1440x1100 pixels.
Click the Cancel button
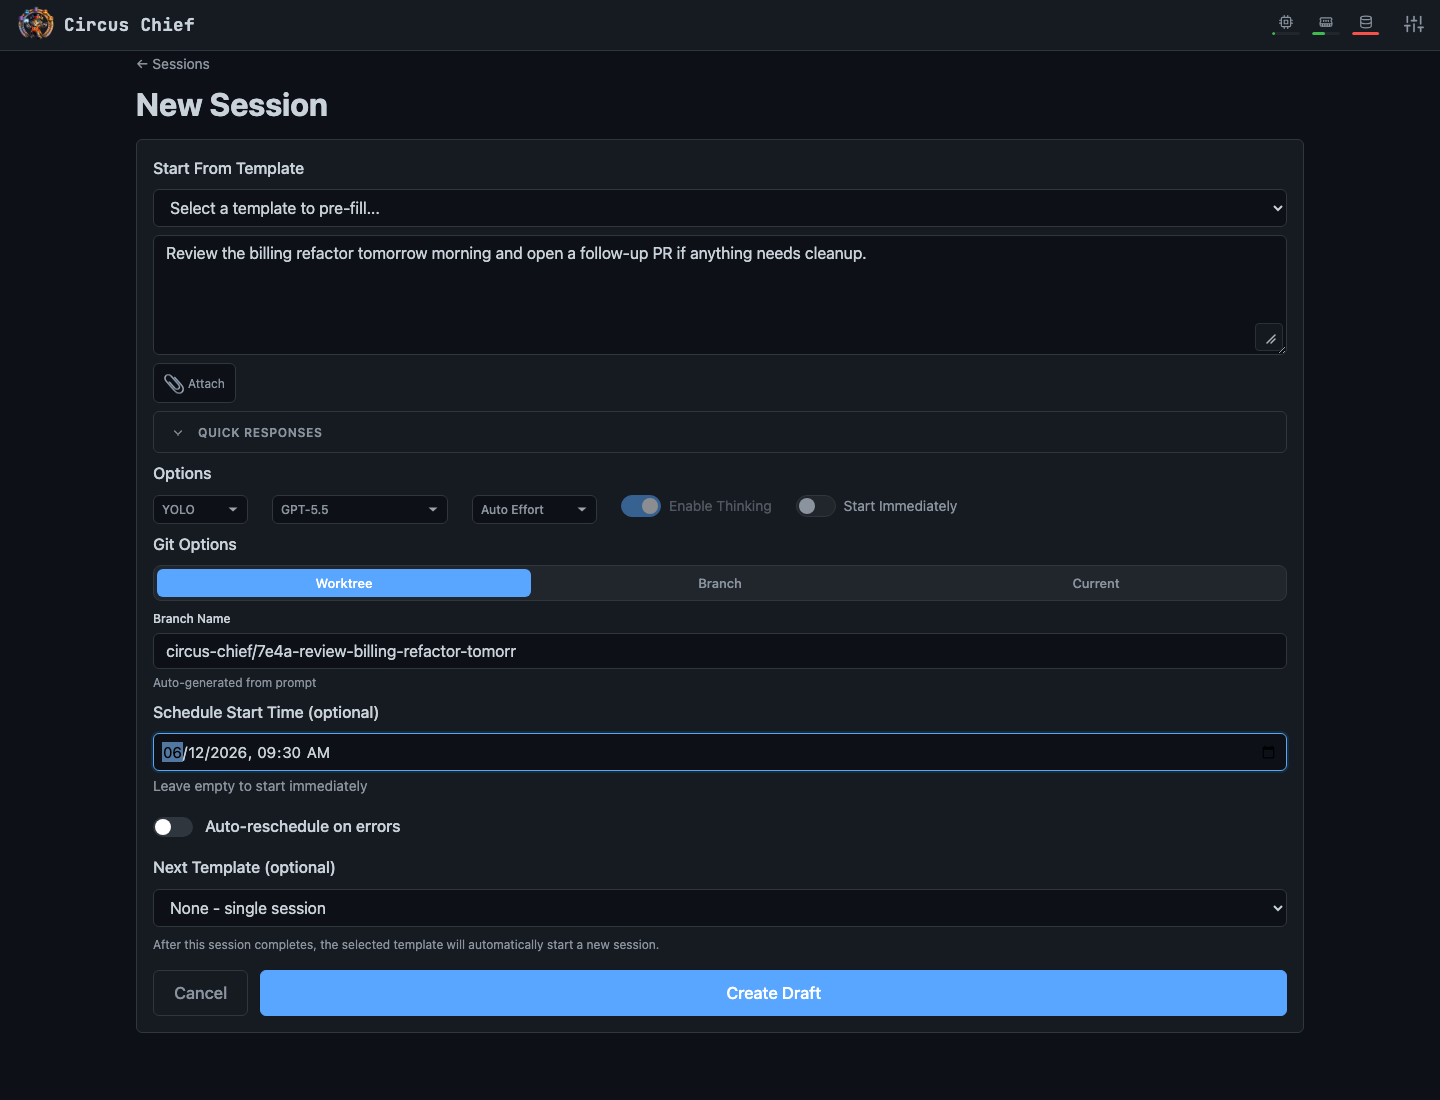pyautogui.click(x=200, y=993)
